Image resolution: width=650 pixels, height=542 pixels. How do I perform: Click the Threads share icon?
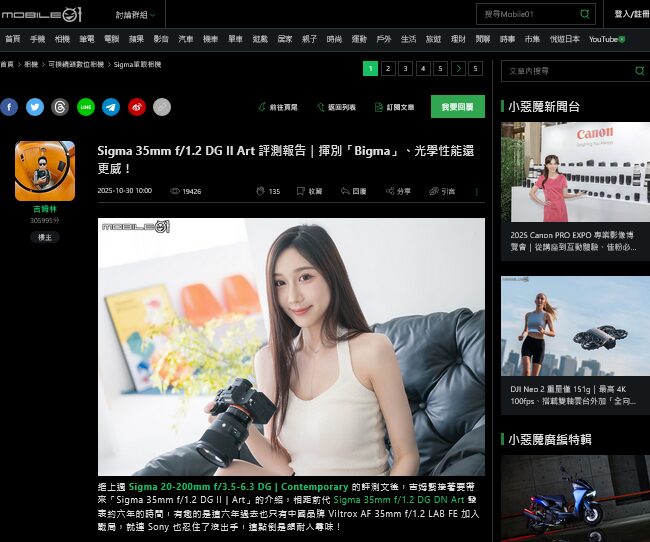pos(60,107)
